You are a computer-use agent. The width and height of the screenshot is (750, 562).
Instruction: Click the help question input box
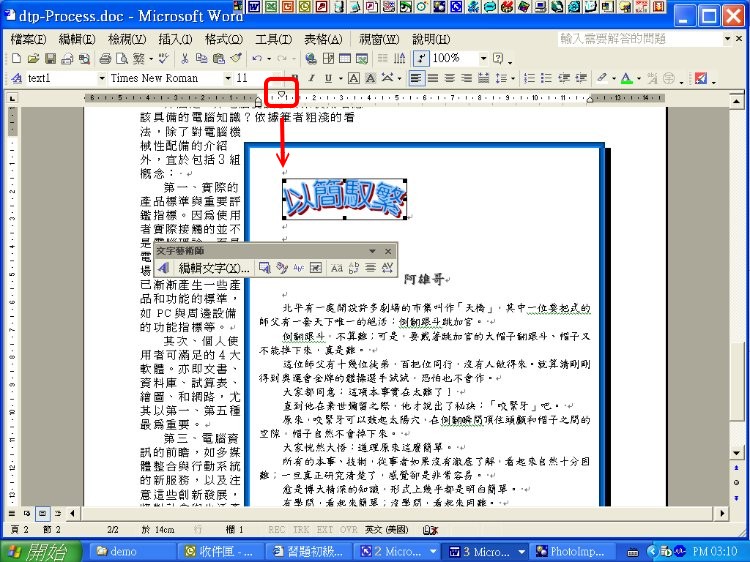[640, 39]
